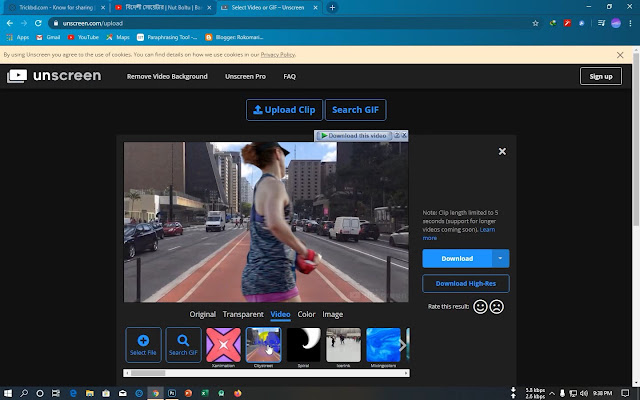Viewport: 640px width, 400px height.
Task: Rate result with sad smiley
Action: click(496, 307)
